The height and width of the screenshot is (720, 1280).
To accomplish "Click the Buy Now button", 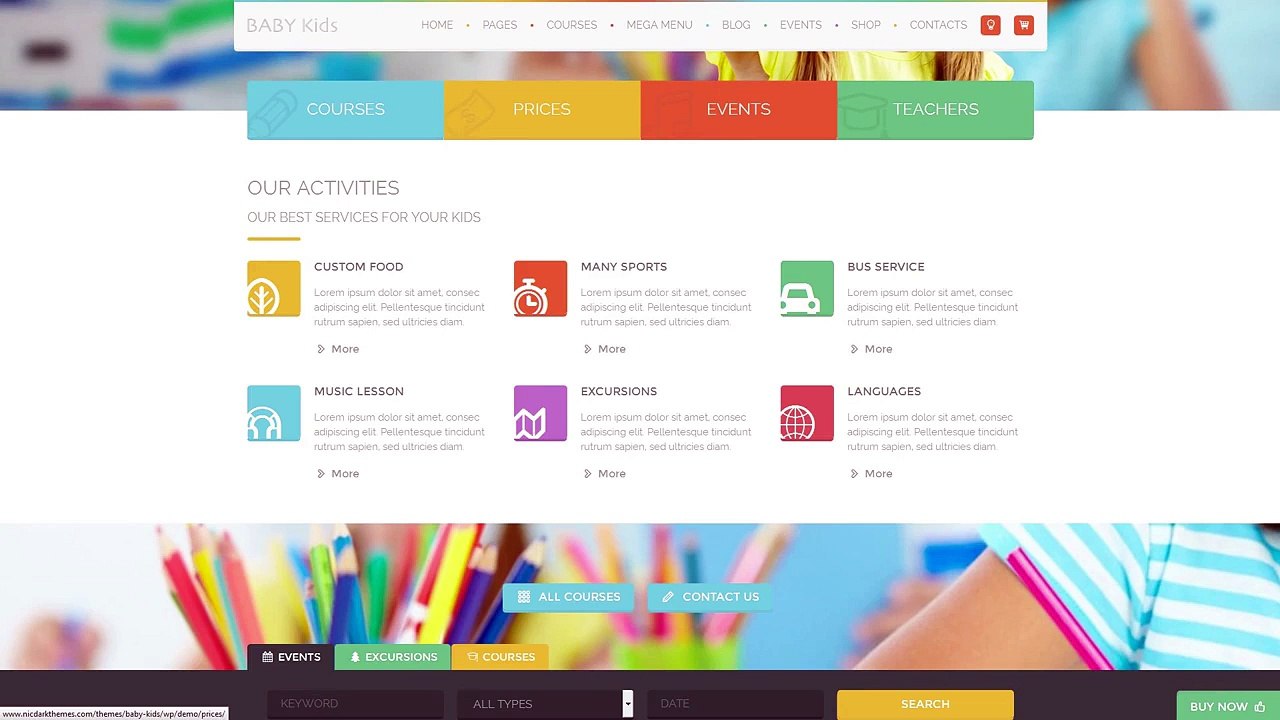I will (x=1227, y=706).
